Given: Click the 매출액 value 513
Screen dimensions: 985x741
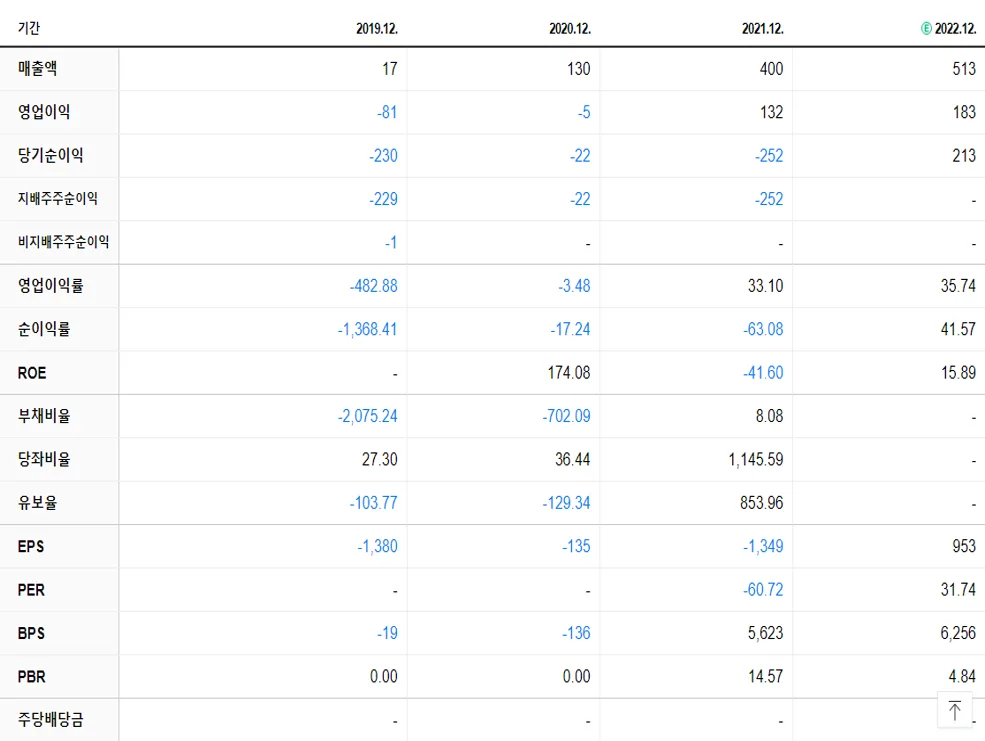Looking at the screenshot, I should tap(964, 68).
